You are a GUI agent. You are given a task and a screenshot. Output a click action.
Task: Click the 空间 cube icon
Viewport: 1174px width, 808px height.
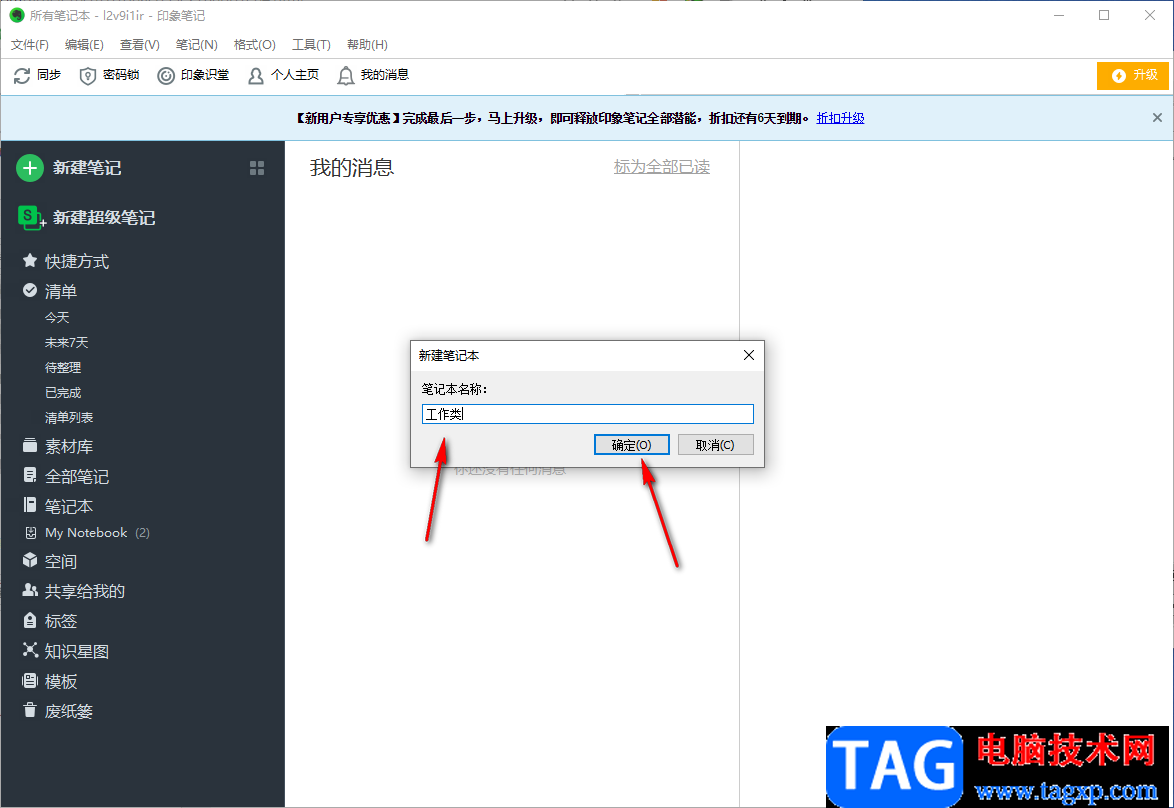tap(30, 560)
